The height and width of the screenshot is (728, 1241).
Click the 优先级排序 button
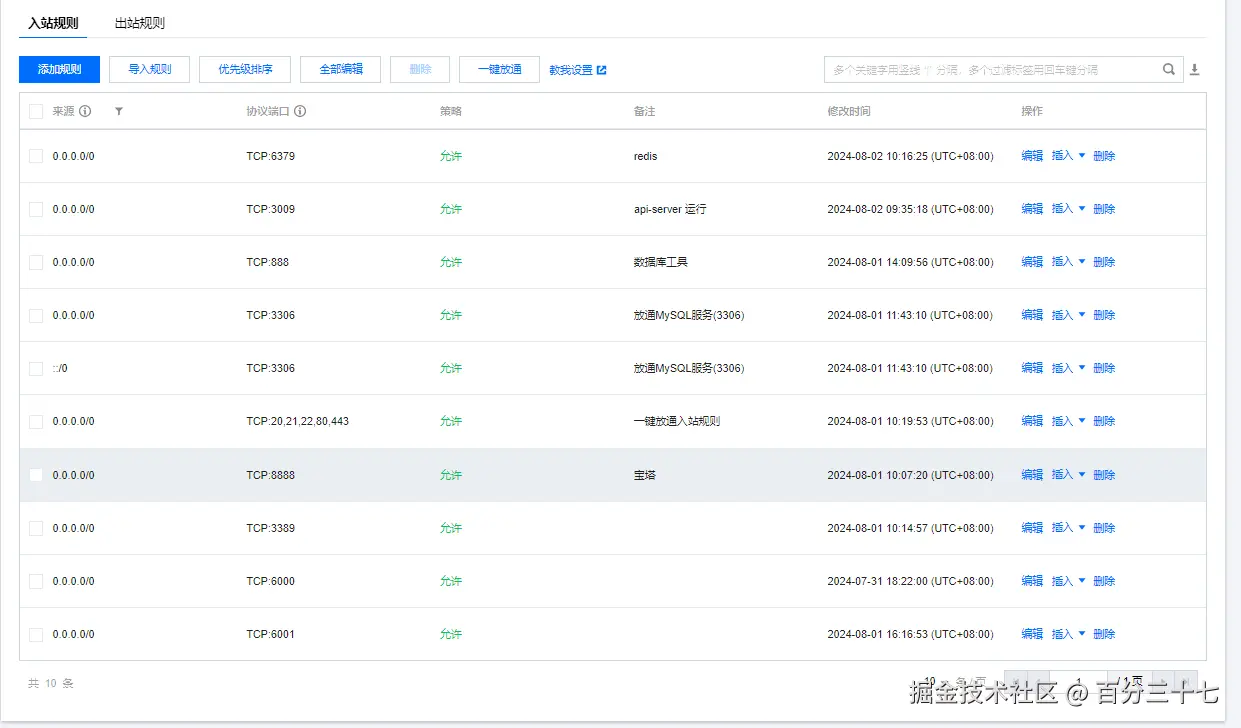(245, 69)
